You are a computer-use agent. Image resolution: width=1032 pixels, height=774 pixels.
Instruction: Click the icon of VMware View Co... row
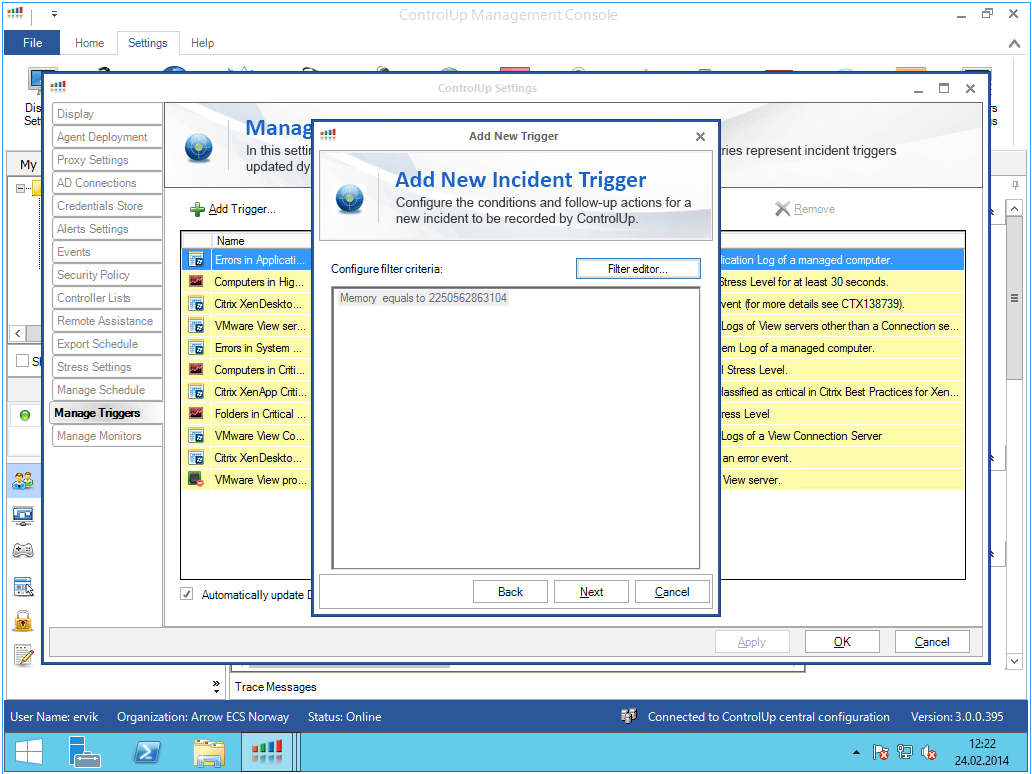click(x=196, y=436)
